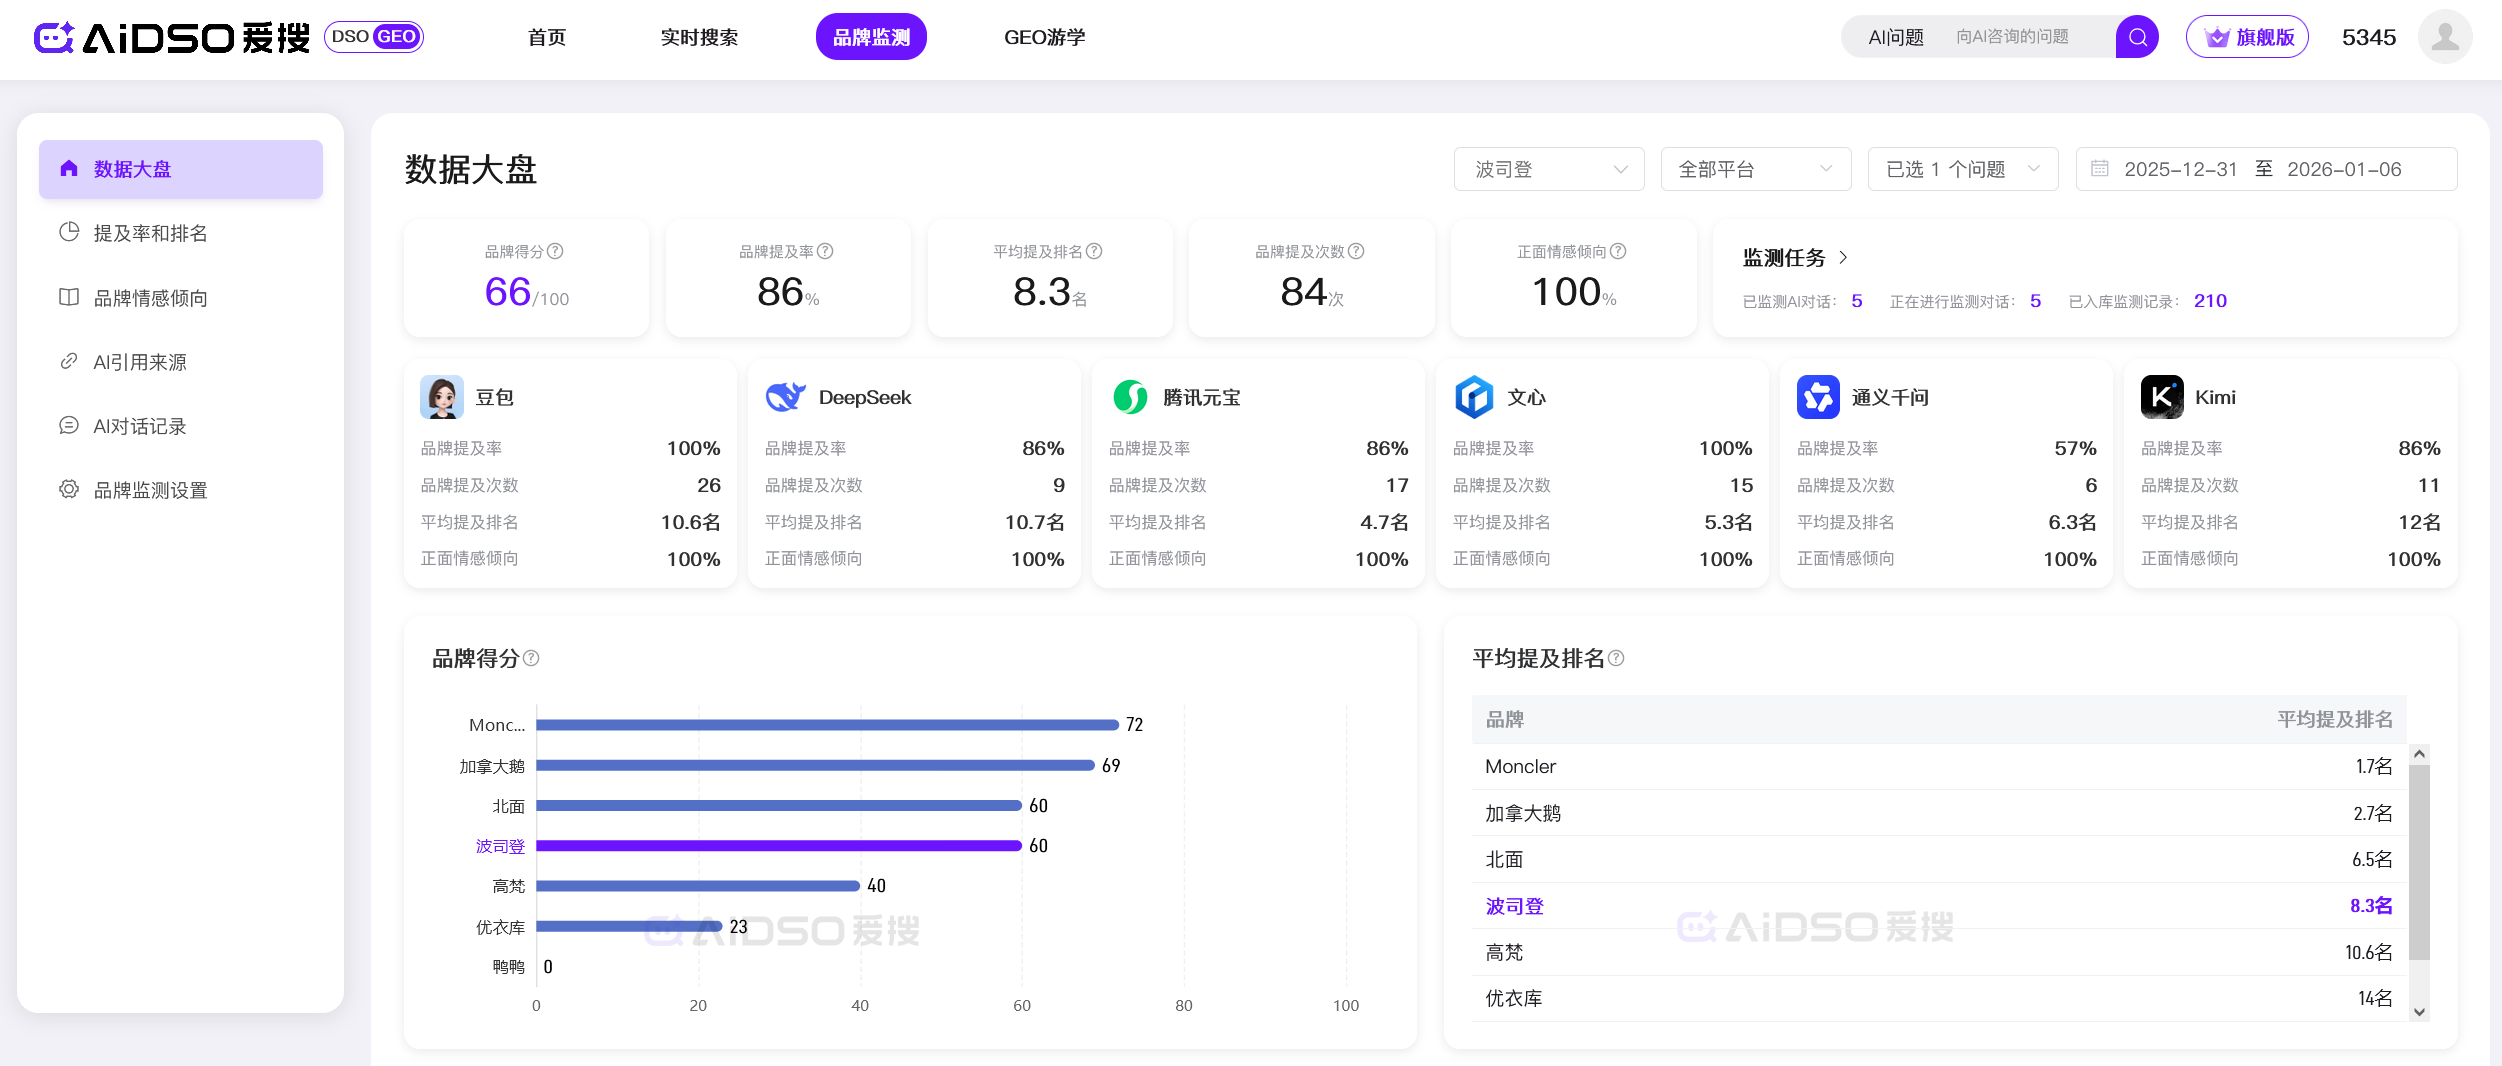Click the 豆包 avatar icon
2502x1066 pixels.
[441, 397]
